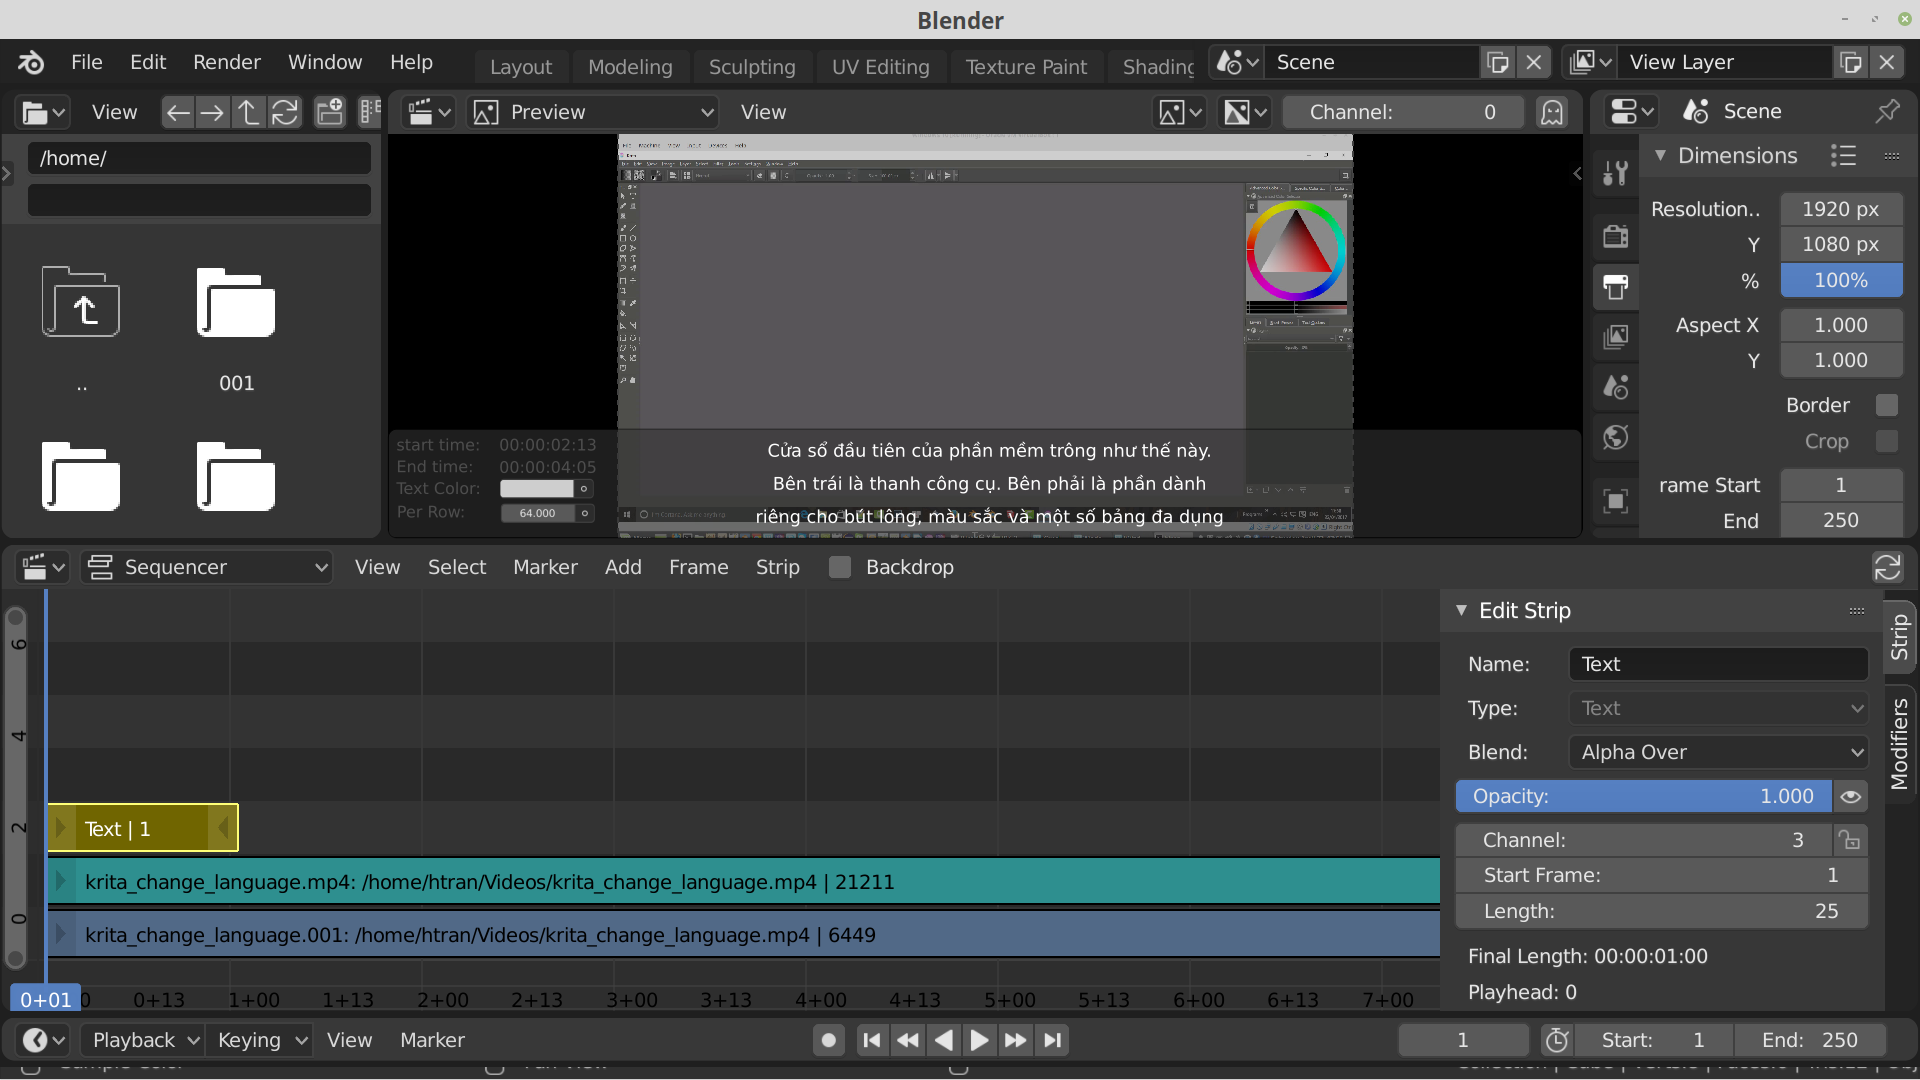This screenshot has height=1080, width=1920.
Task: Enable the Backdrop checkbox
Action: (840, 567)
